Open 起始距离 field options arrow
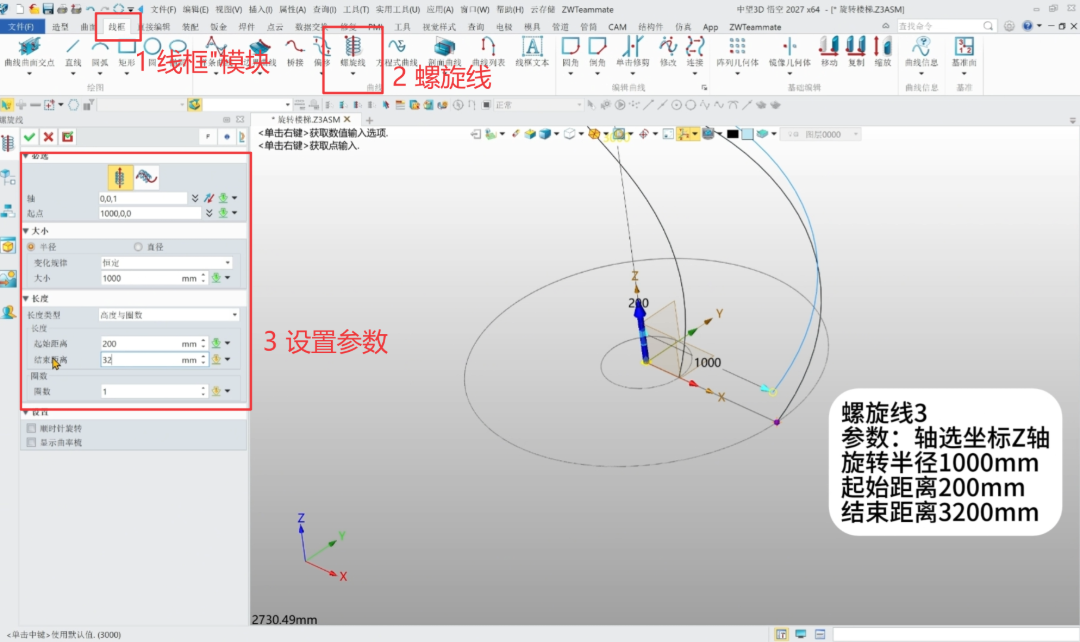 pos(228,343)
